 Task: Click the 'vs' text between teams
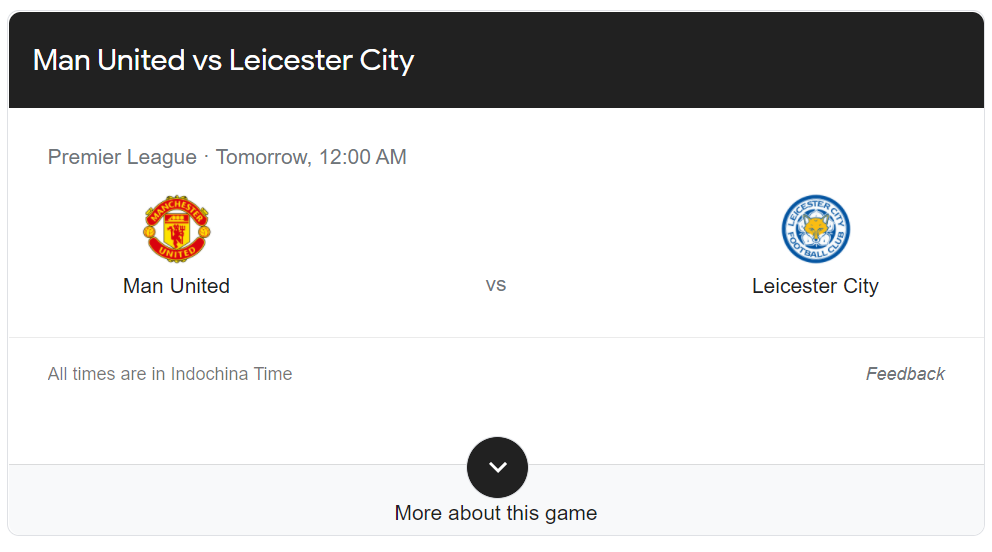click(x=496, y=285)
